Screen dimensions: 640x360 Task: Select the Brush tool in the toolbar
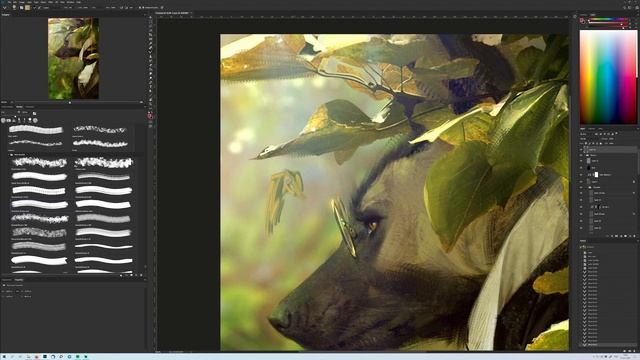tap(151, 52)
